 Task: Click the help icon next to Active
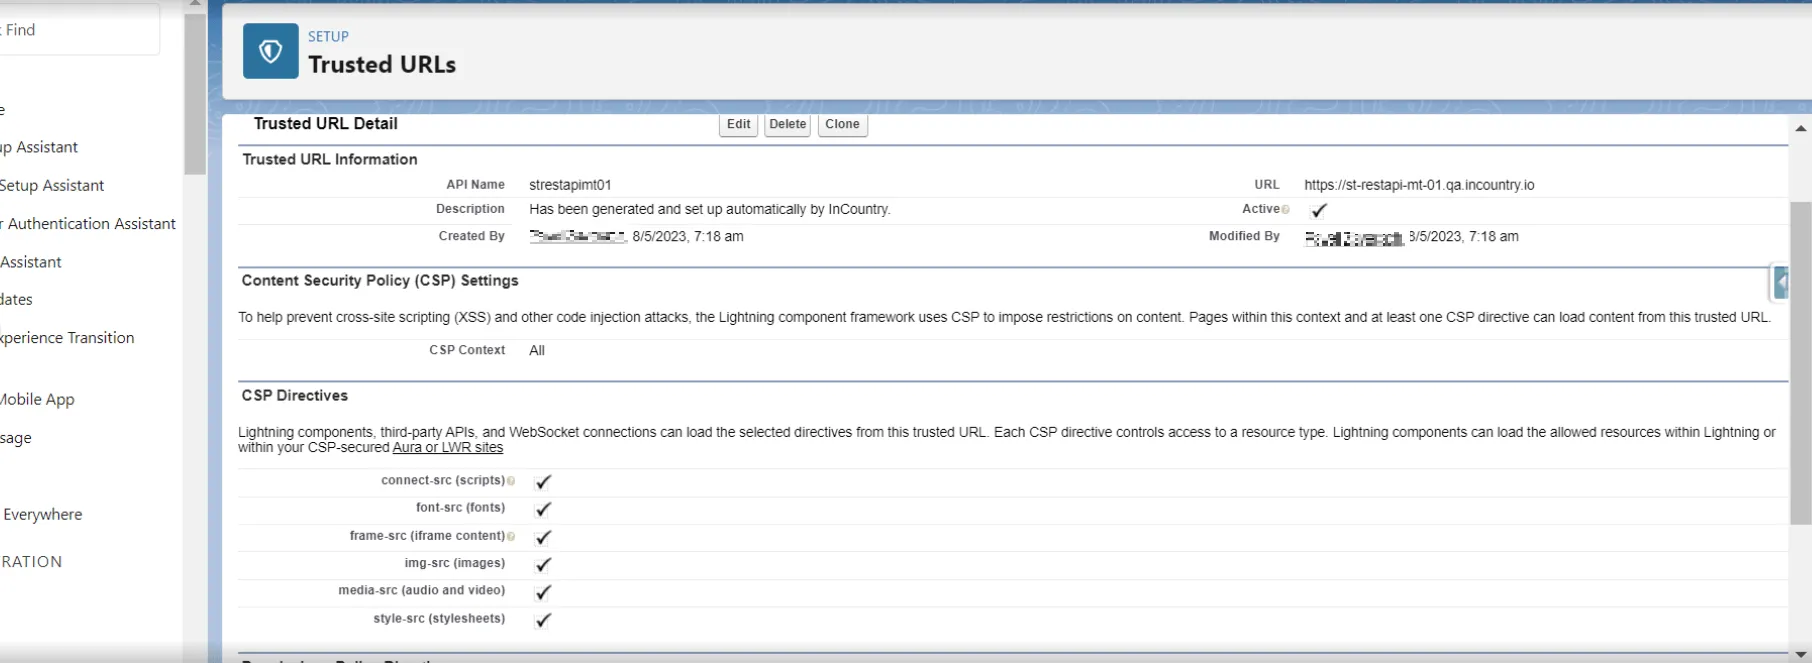point(1286,210)
